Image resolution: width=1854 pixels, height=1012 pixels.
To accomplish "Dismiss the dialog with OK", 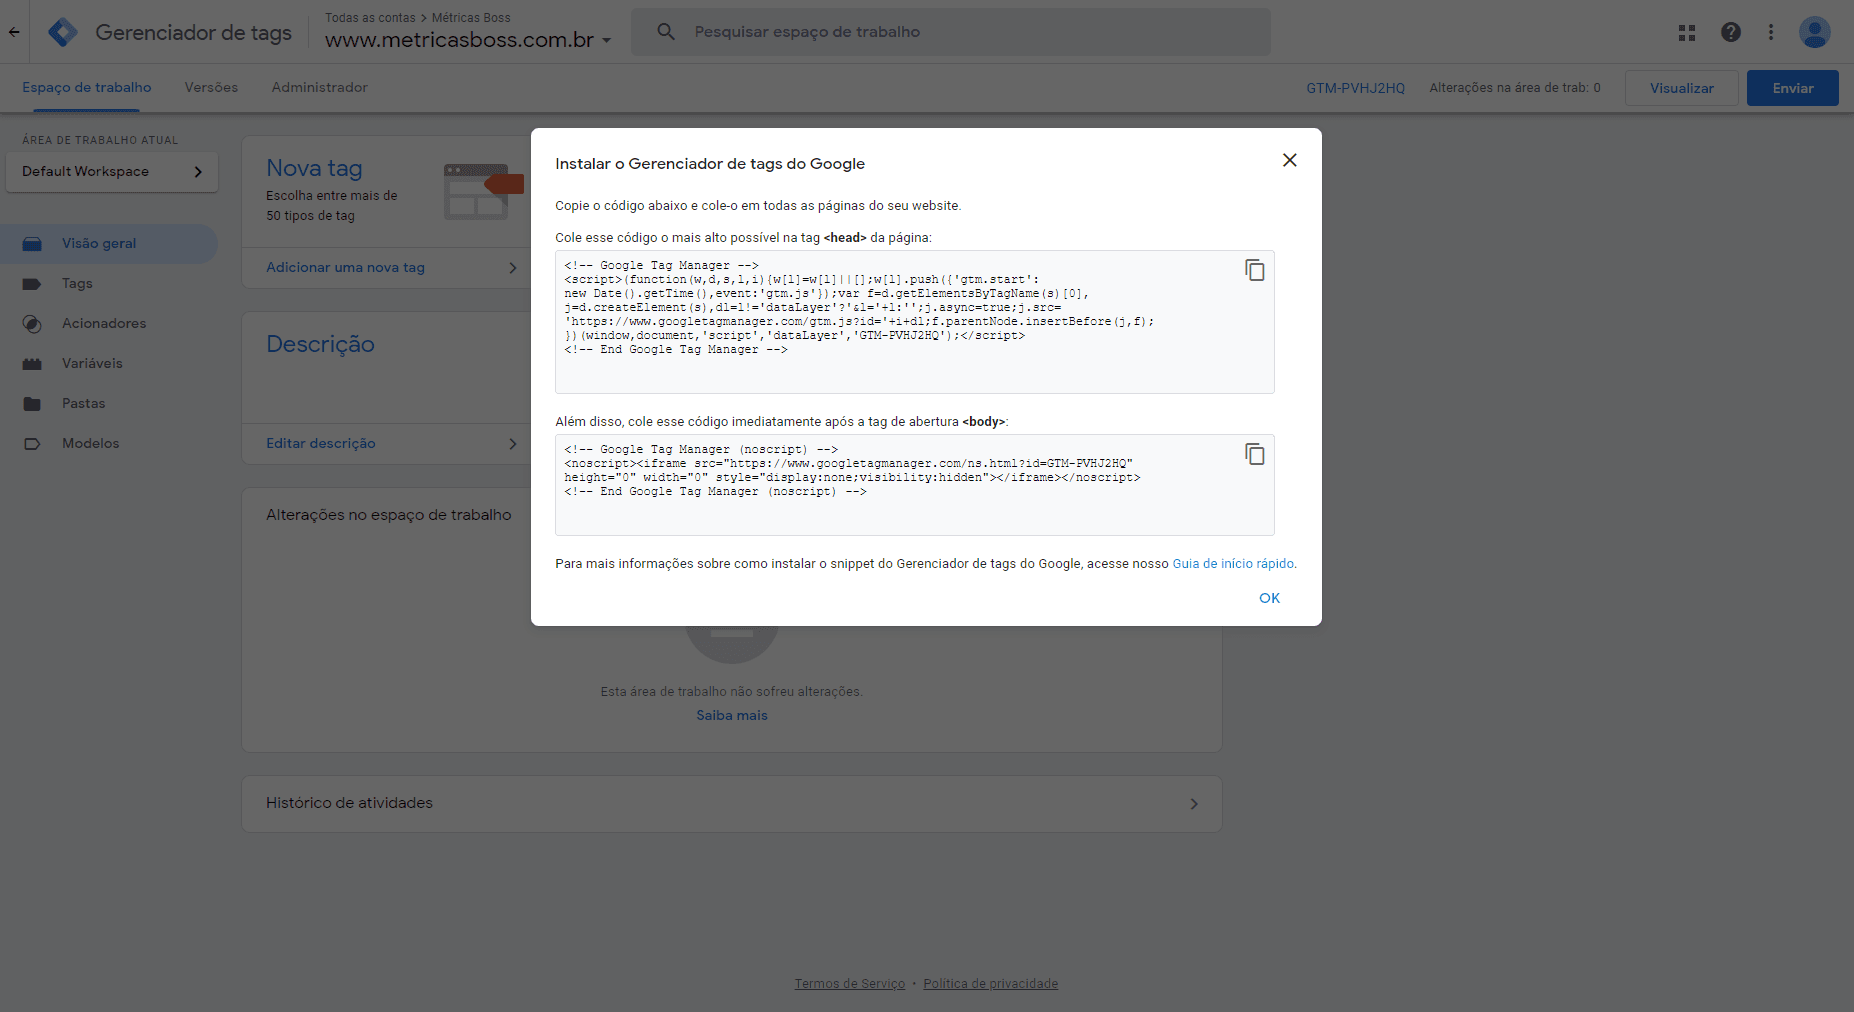I will [x=1269, y=597].
